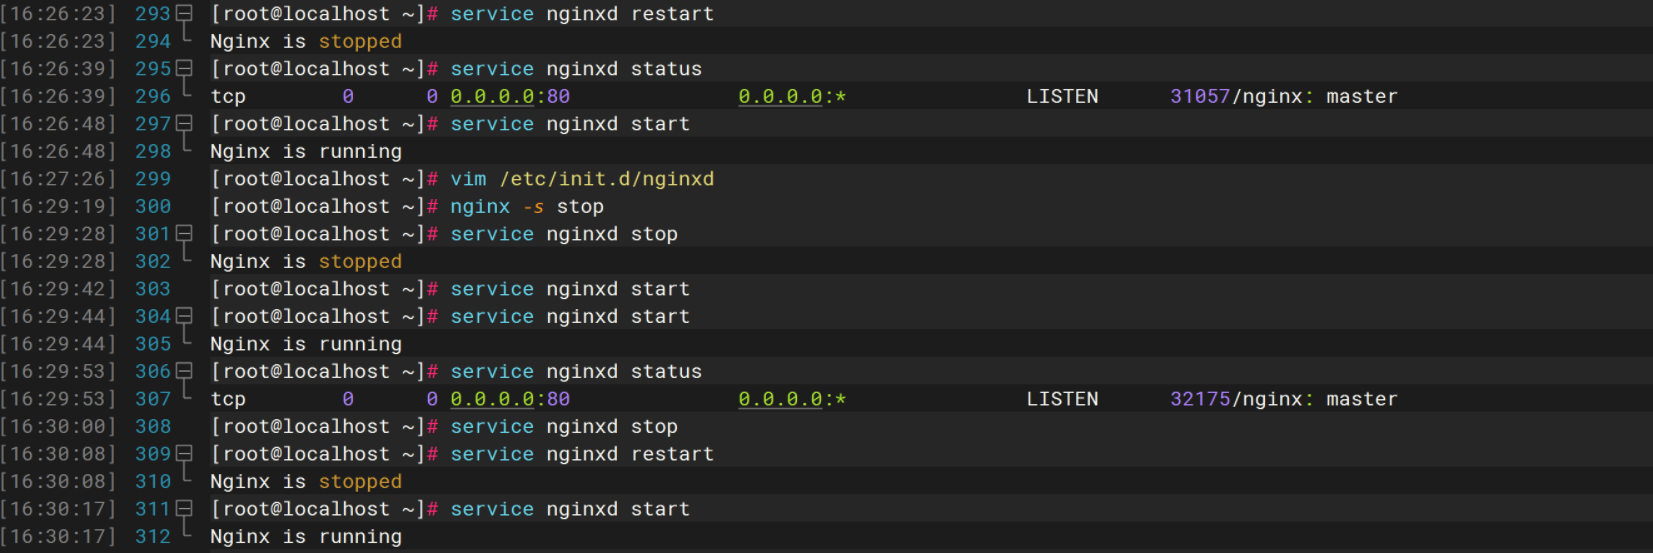The height and width of the screenshot is (553, 1653).
Task: Click the 'vim /etc/init.d/nginxd' command text
Action: [x=582, y=179]
